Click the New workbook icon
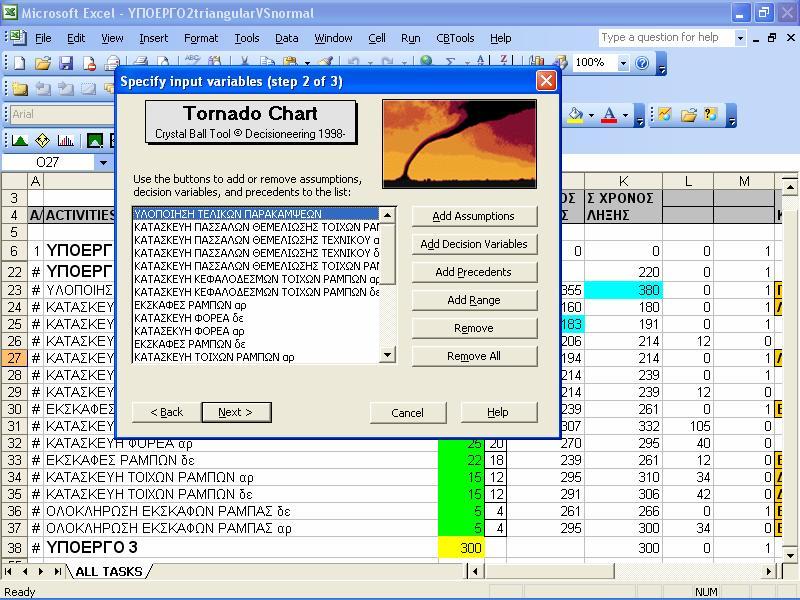This screenshot has width=800, height=600. (x=19, y=63)
